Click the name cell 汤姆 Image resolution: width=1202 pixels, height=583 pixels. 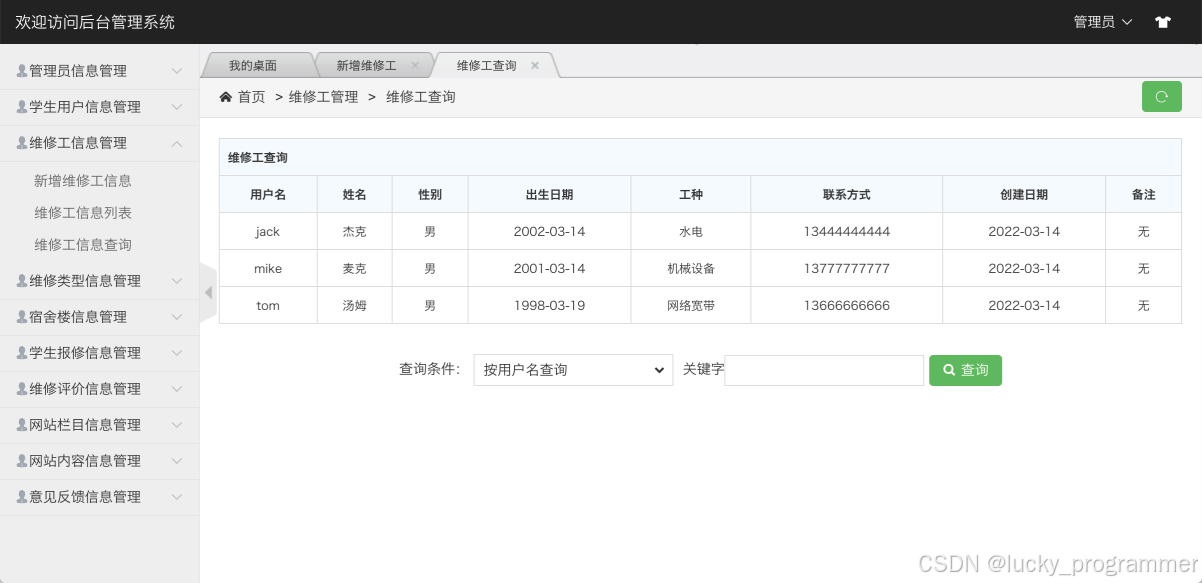pos(355,306)
